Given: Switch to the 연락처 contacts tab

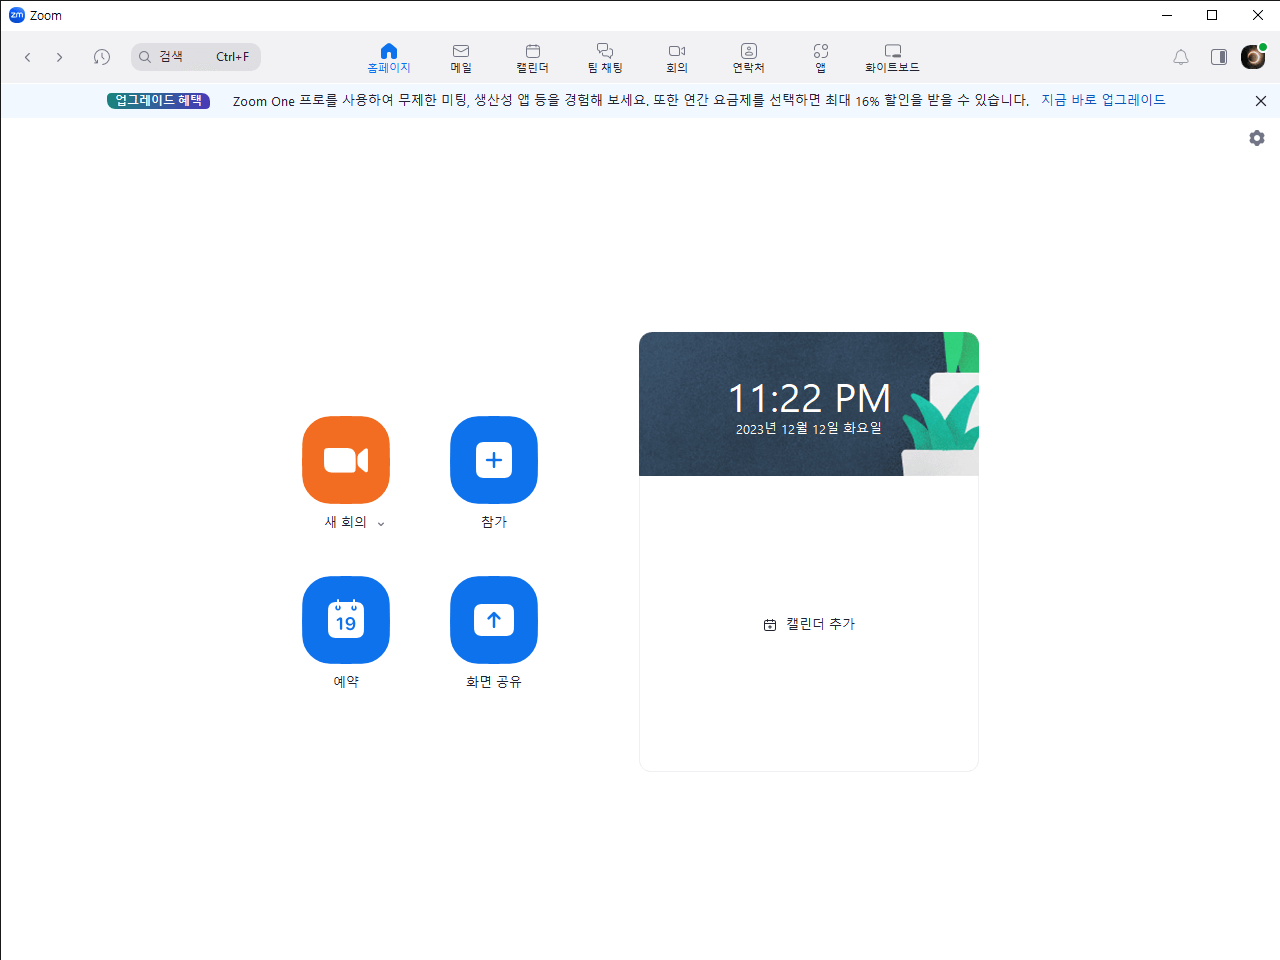Looking at the screenshot, I should pyautogui.click(x=749, y=58).
